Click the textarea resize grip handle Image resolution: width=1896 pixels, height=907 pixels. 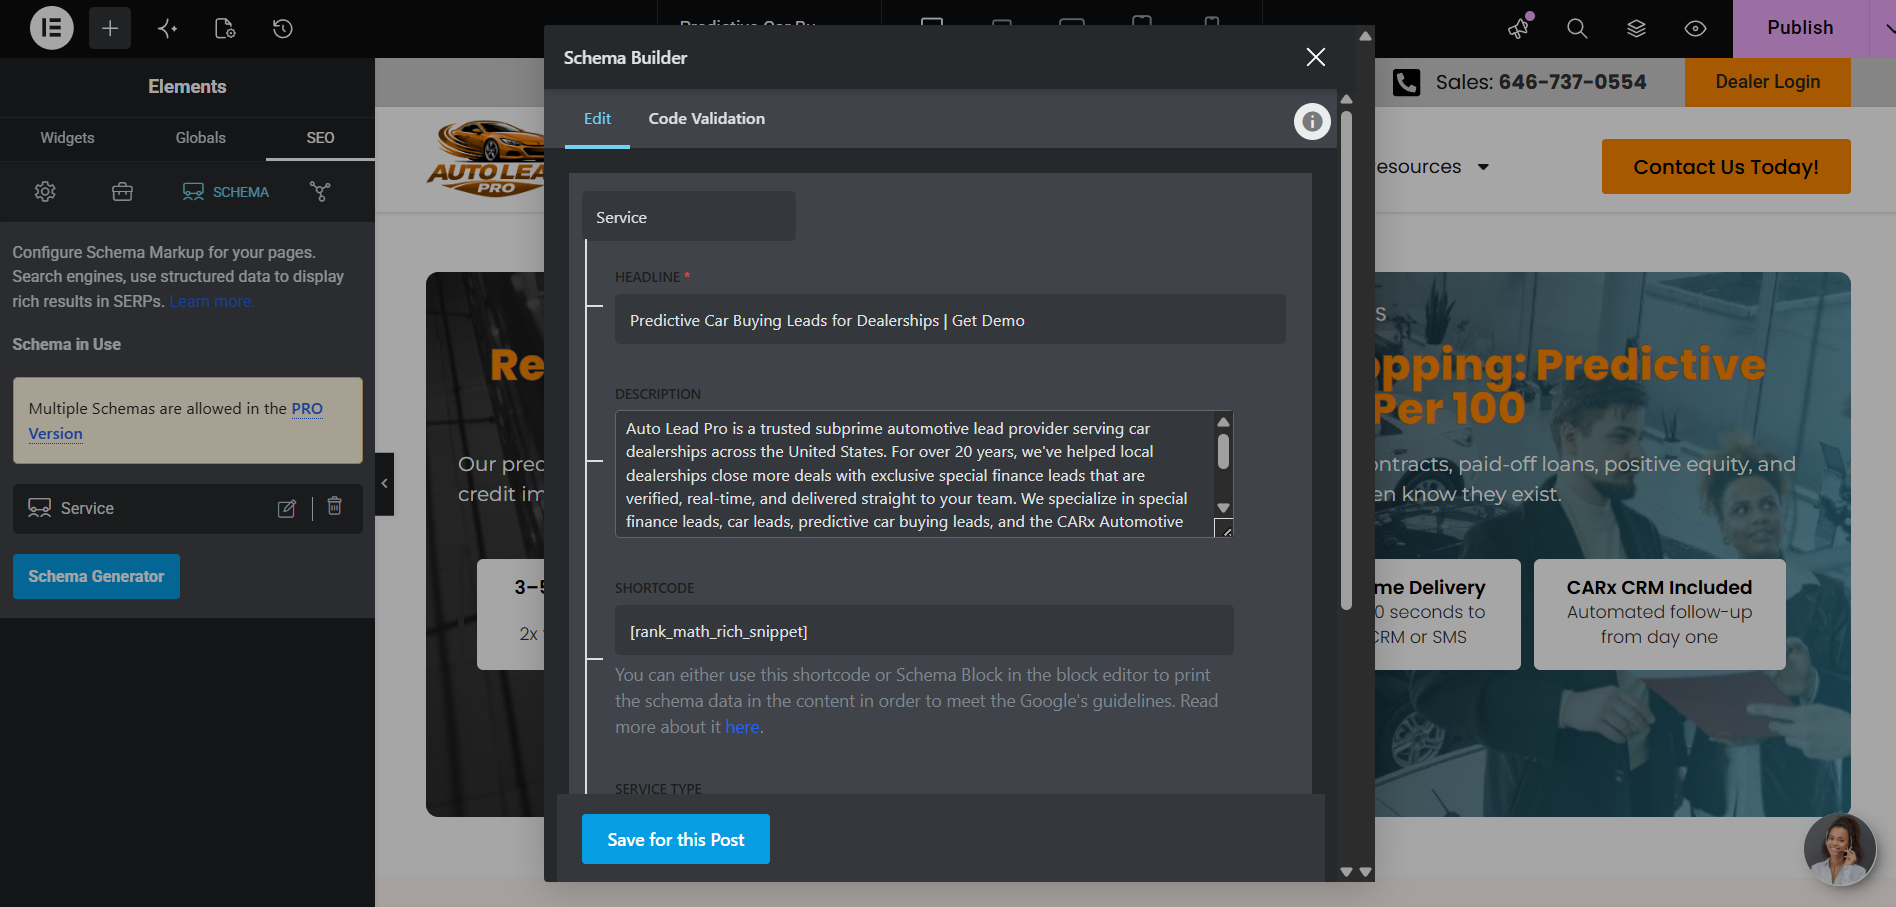click(1224, 528)
